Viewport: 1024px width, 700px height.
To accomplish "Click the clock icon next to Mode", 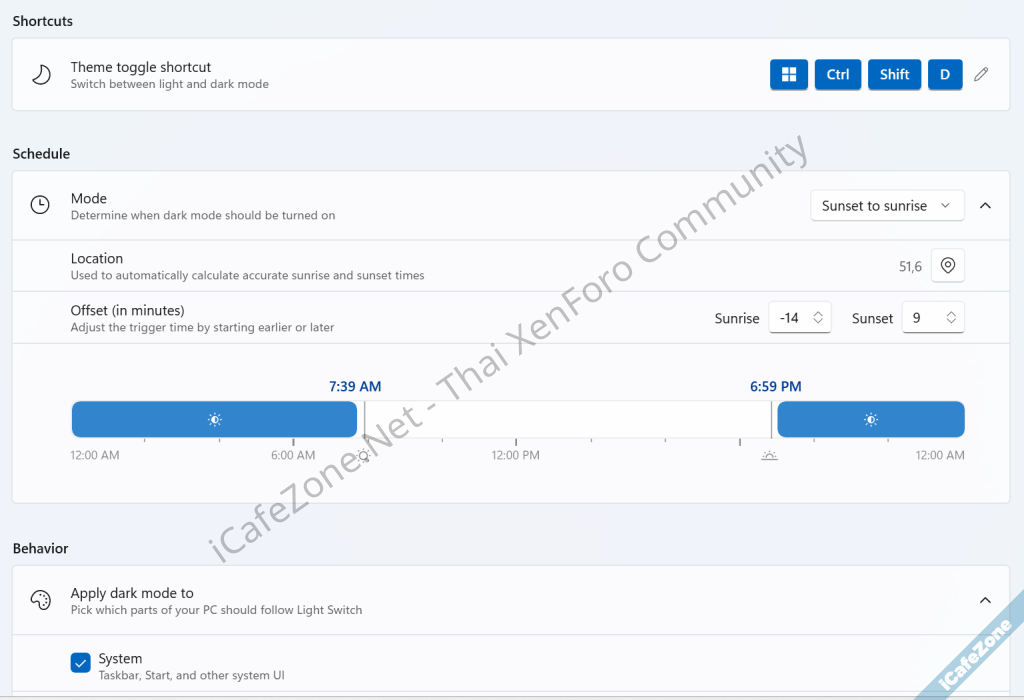I will click(x=40, y=205).
